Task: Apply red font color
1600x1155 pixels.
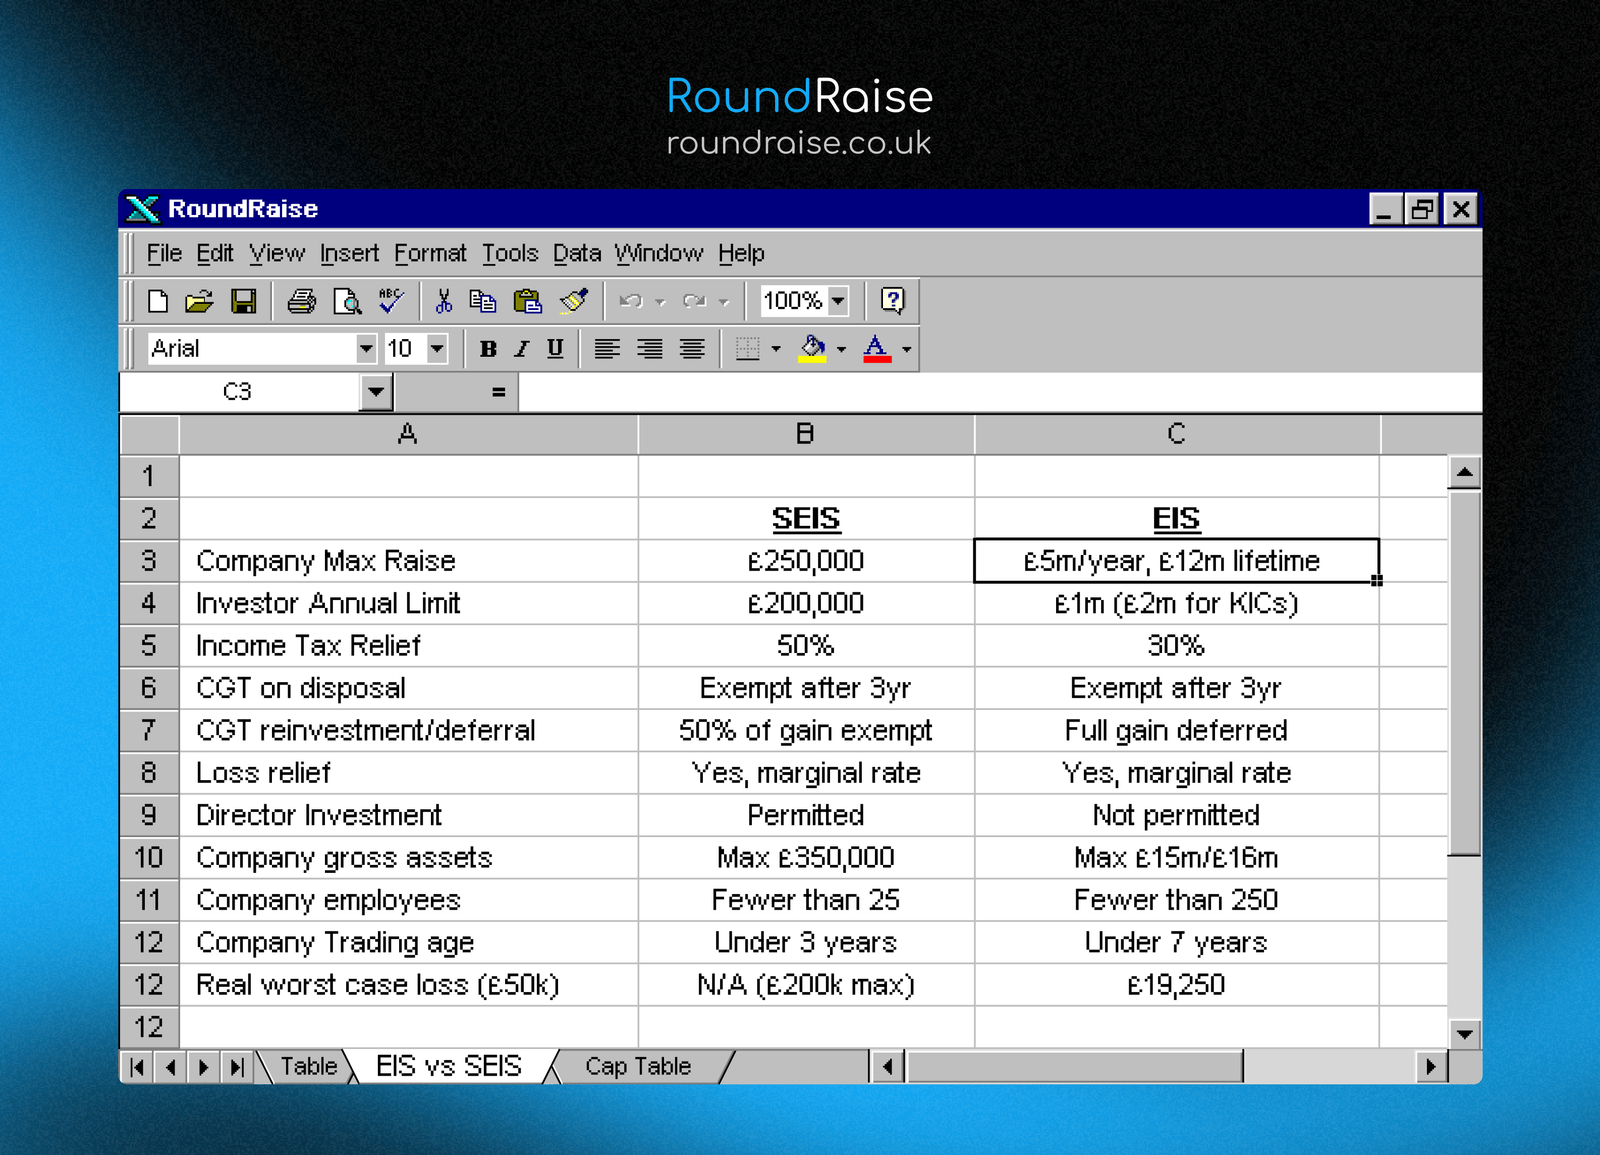Action: click(x=876, y=349)
